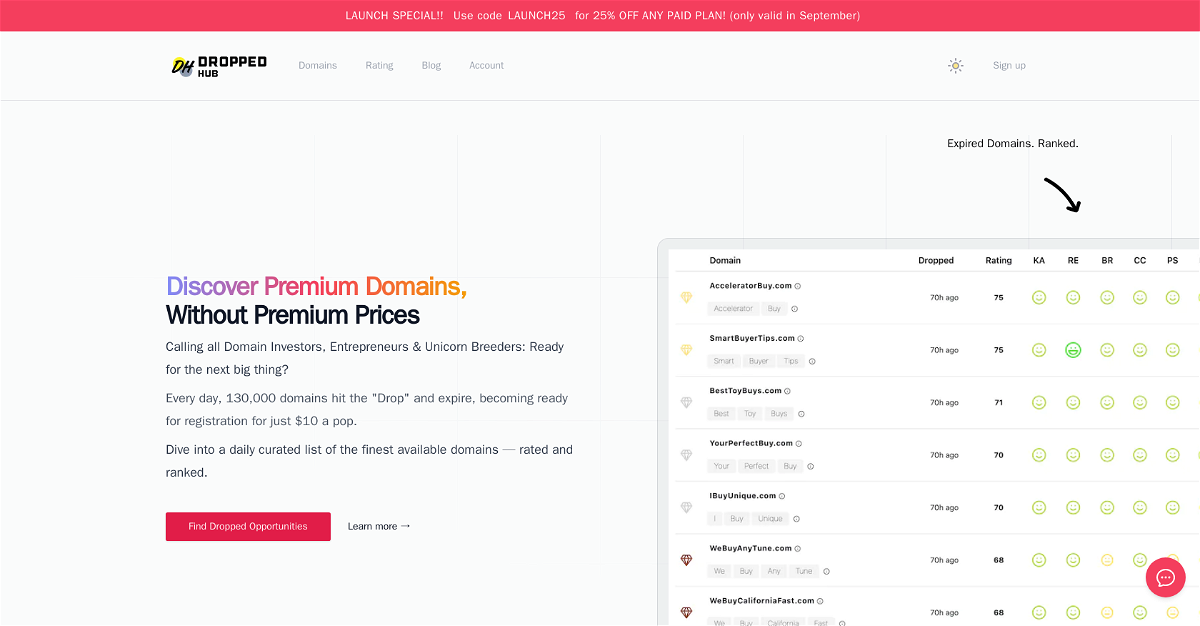Click info icon beside SmartBuyerTips.com domain name
The height and width of the screenshot is (626, 1200).
(801, 339)
